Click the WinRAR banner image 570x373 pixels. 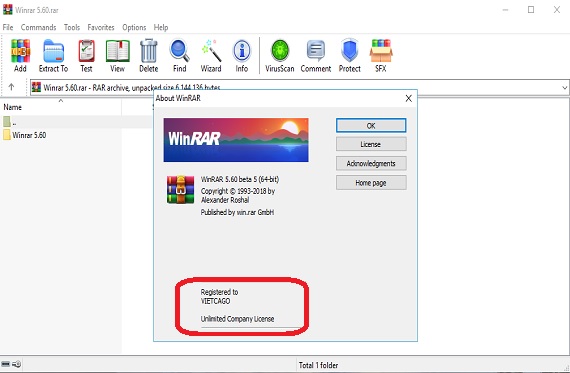[x=236, y=140]
